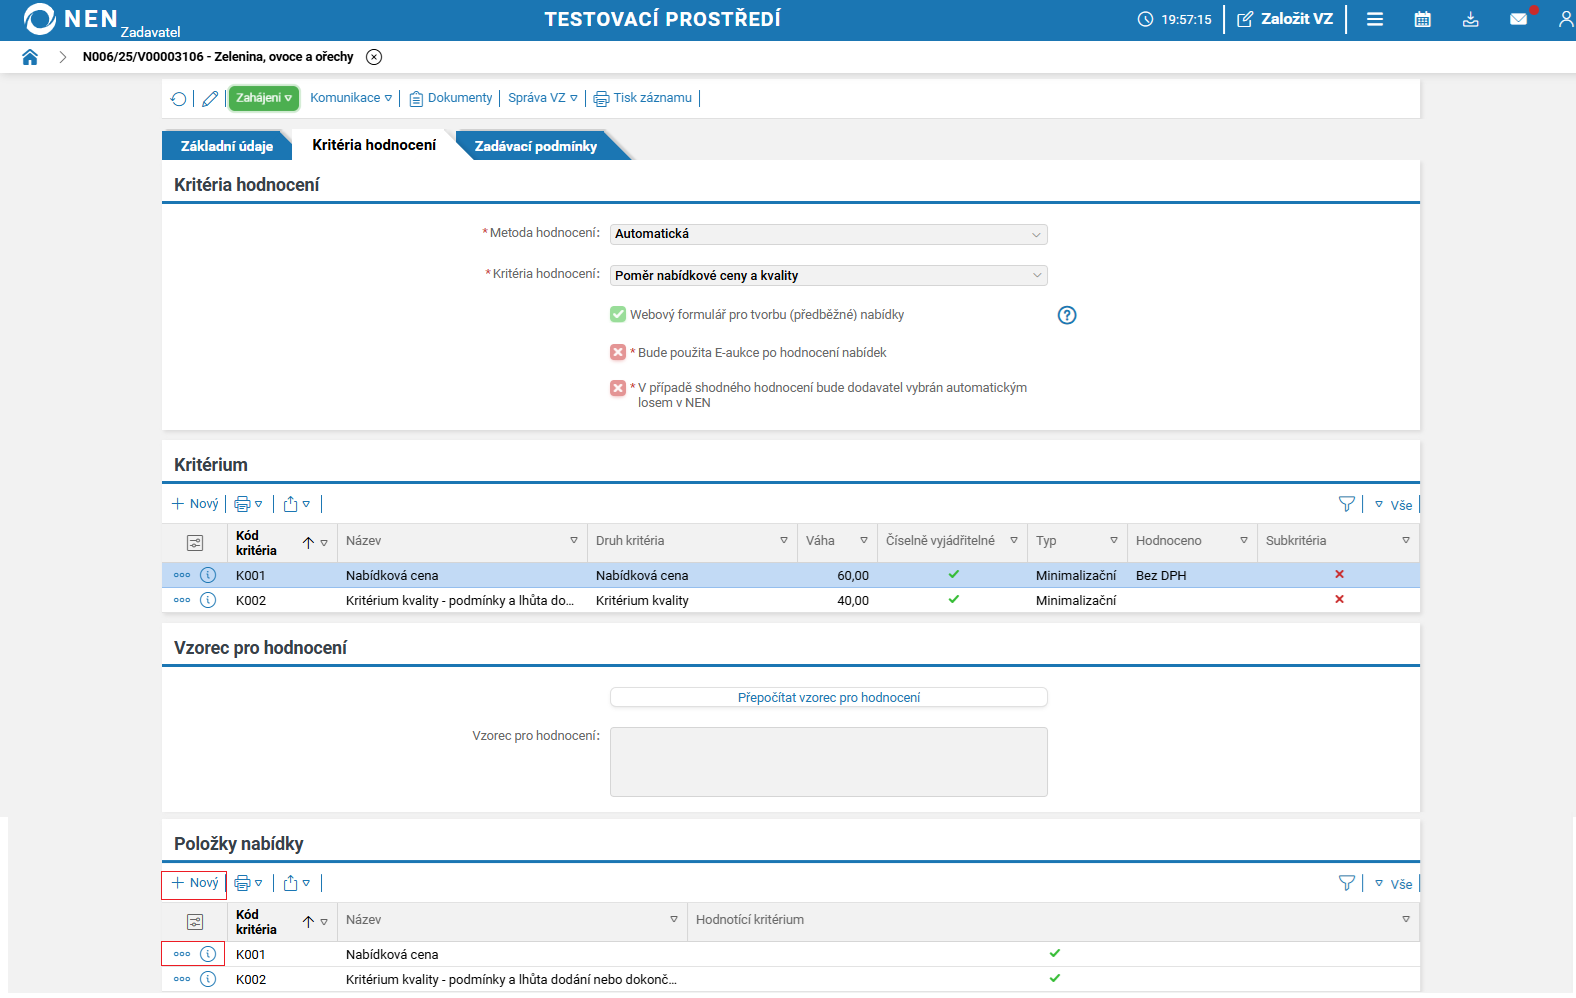
Task: Toggle E-aukce po hodnocení nabídek checkbox
Action: click(618, 352)
